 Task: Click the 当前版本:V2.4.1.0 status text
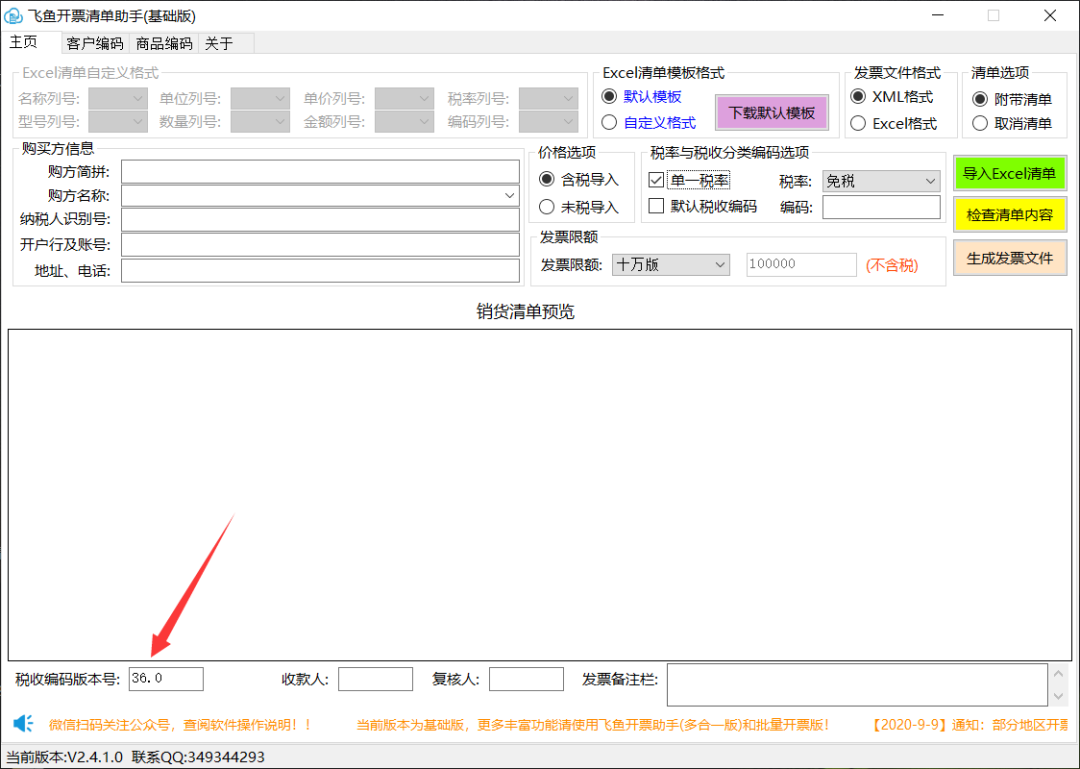click(x=65, y=757)
